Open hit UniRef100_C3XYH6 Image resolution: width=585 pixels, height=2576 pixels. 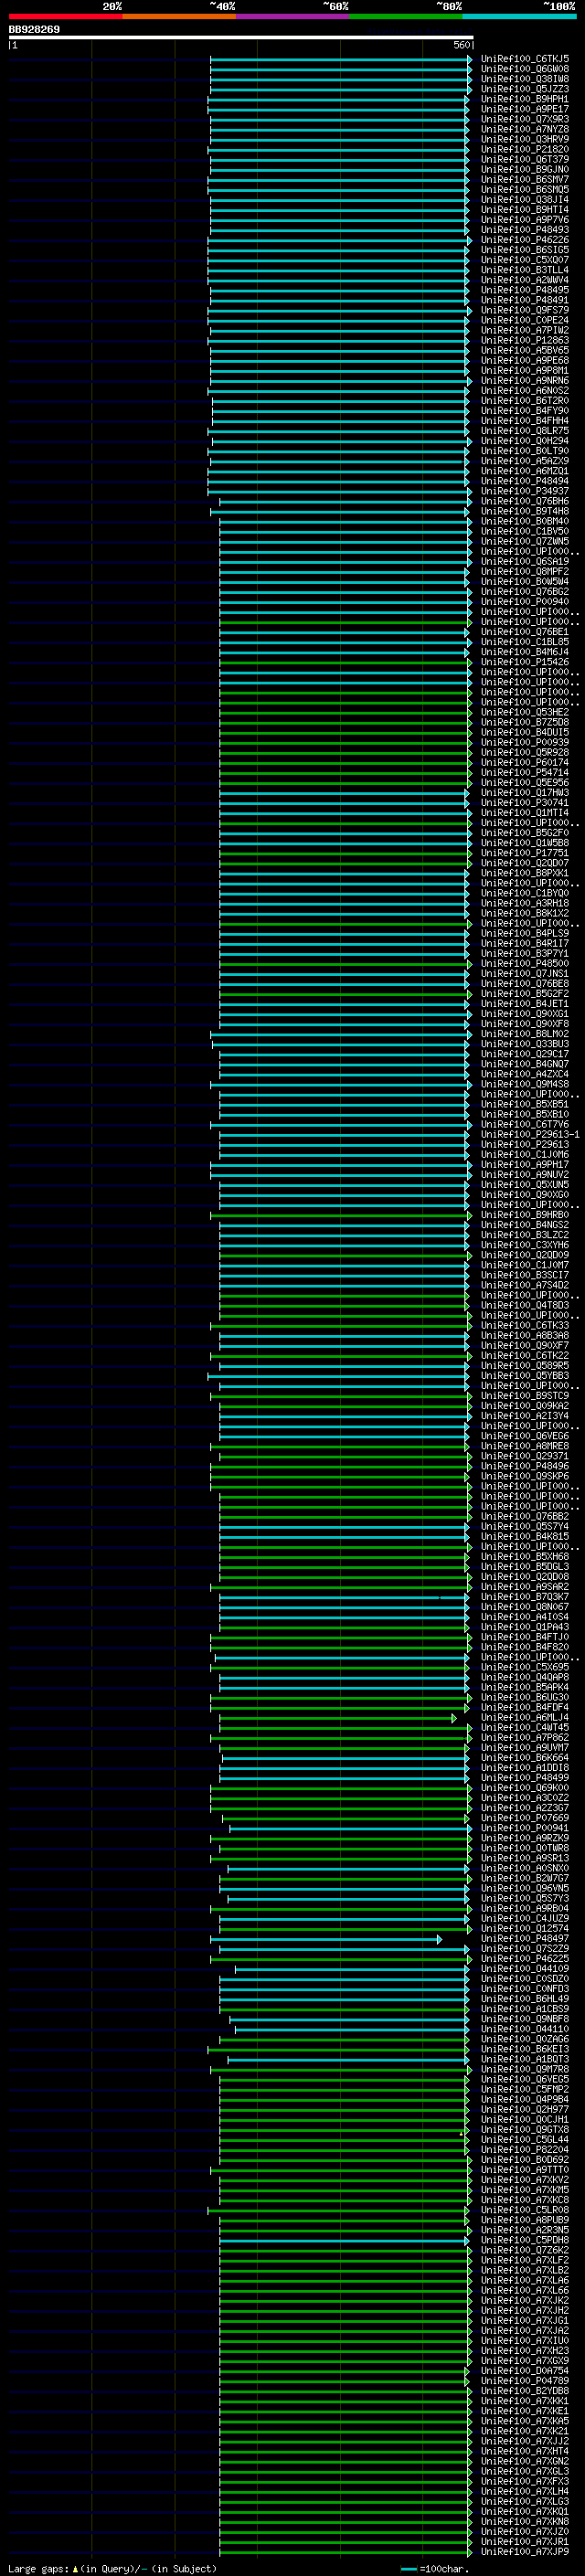click(525, 1245)
